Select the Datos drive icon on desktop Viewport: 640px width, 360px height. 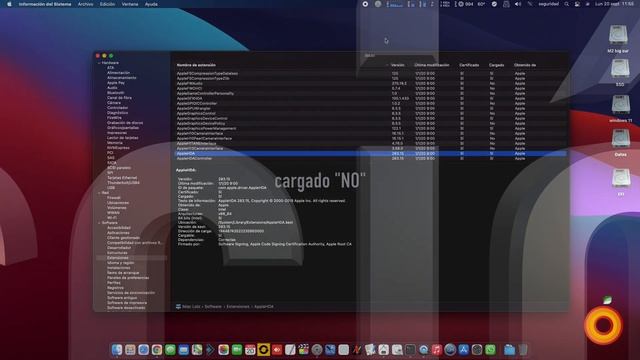(620, 139)
